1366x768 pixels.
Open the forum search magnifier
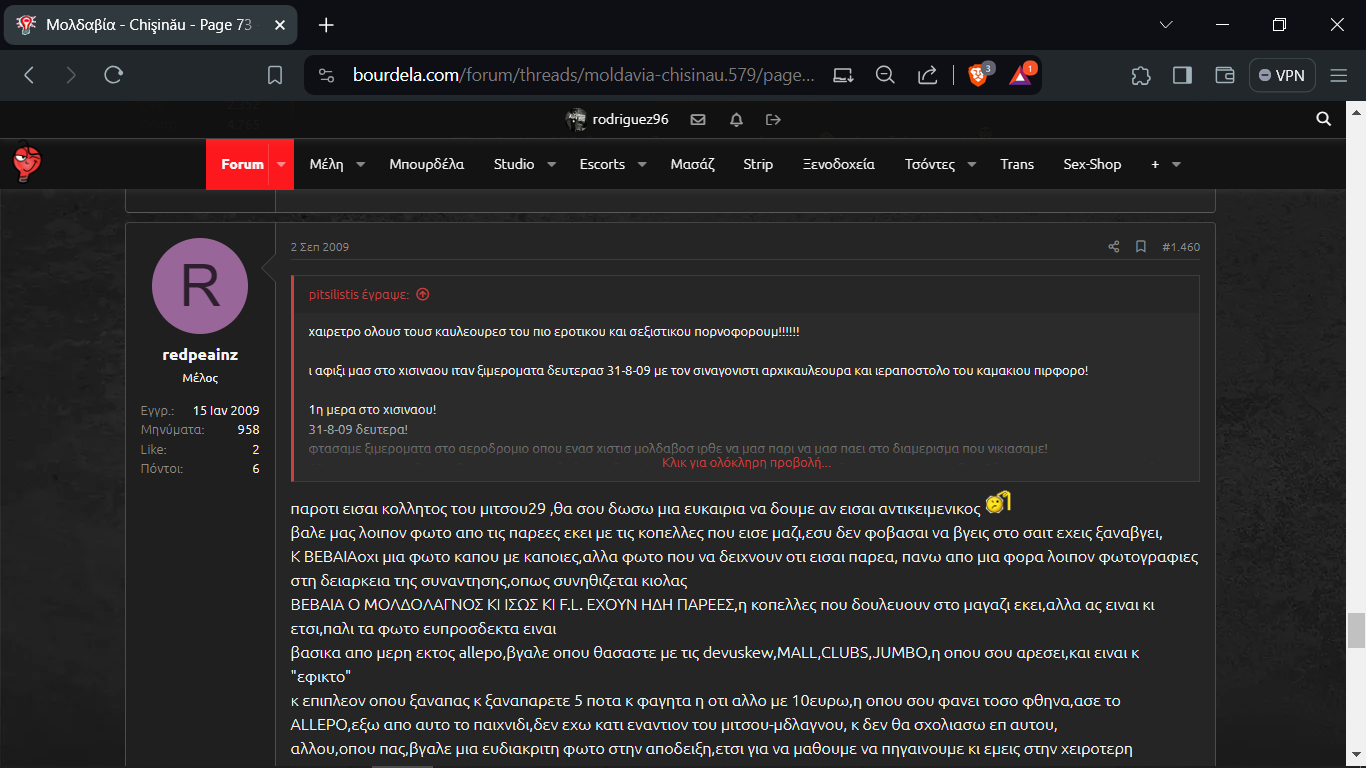click(1323, 119)
